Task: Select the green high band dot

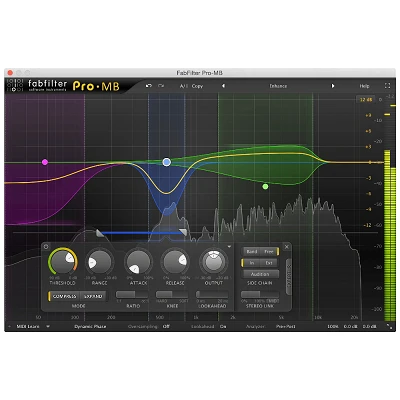Action: (x=265, y=186)
